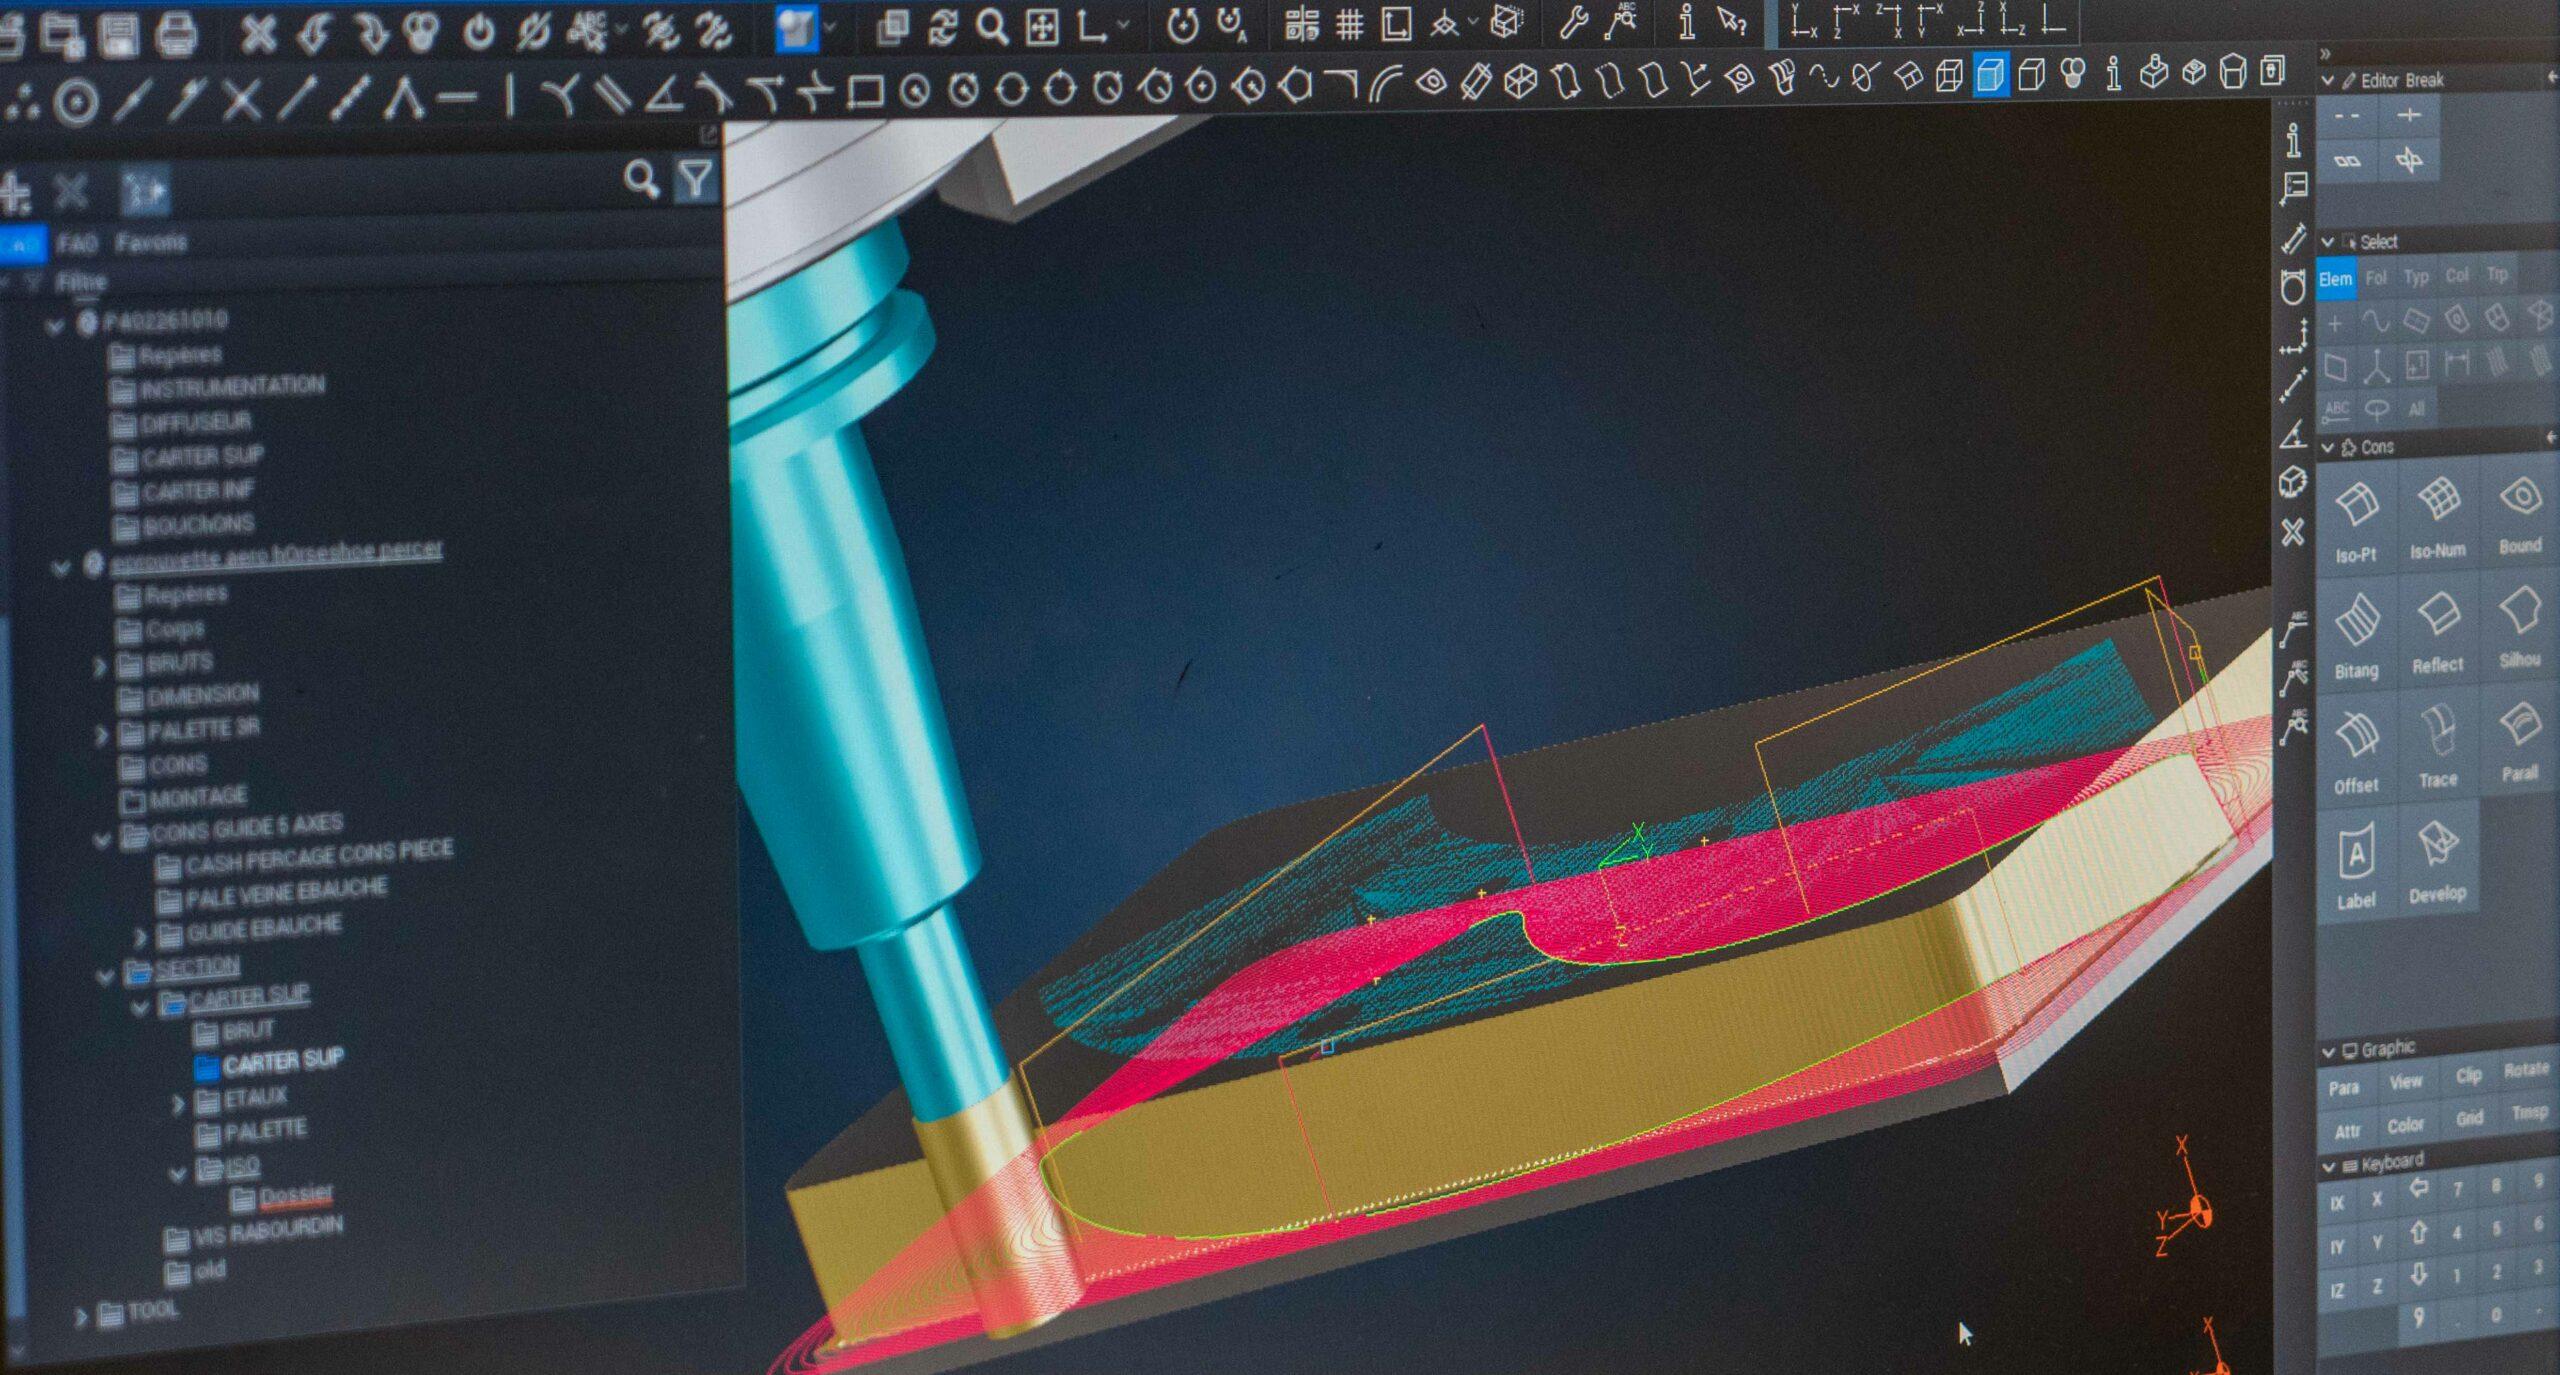This screenshot has width=2560, height=1375.
Task: Click the Rotate graphic button
Action: pyautogui.click(x=2526, y=1069)
